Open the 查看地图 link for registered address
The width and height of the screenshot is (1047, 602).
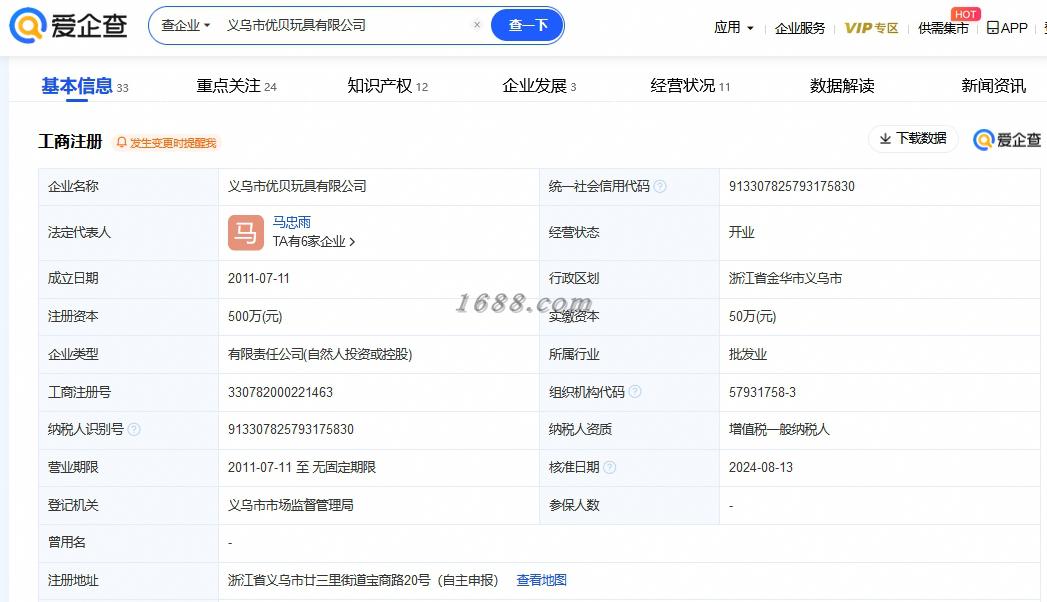(542, 581)
